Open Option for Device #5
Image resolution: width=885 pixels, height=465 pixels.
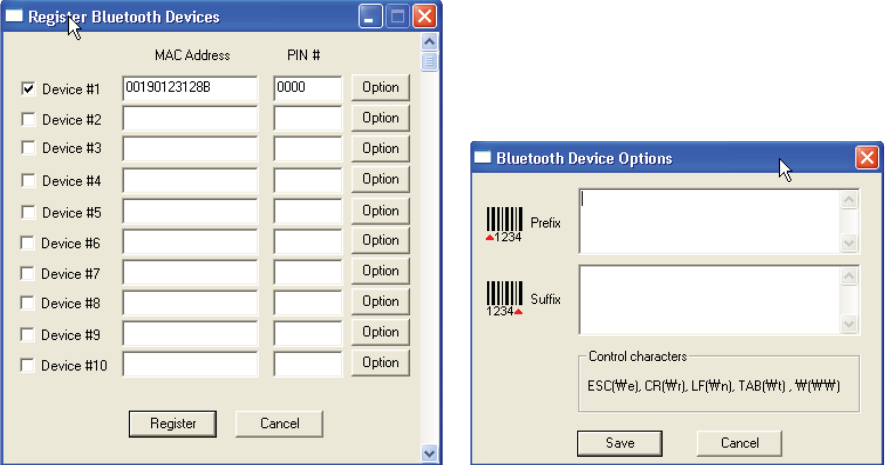(380, 210)
